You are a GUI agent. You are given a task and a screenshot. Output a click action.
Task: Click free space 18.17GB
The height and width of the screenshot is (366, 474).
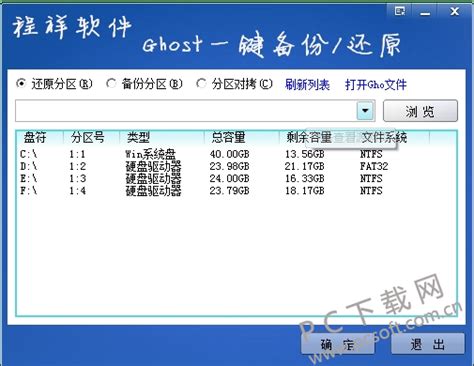coord(305,191)
